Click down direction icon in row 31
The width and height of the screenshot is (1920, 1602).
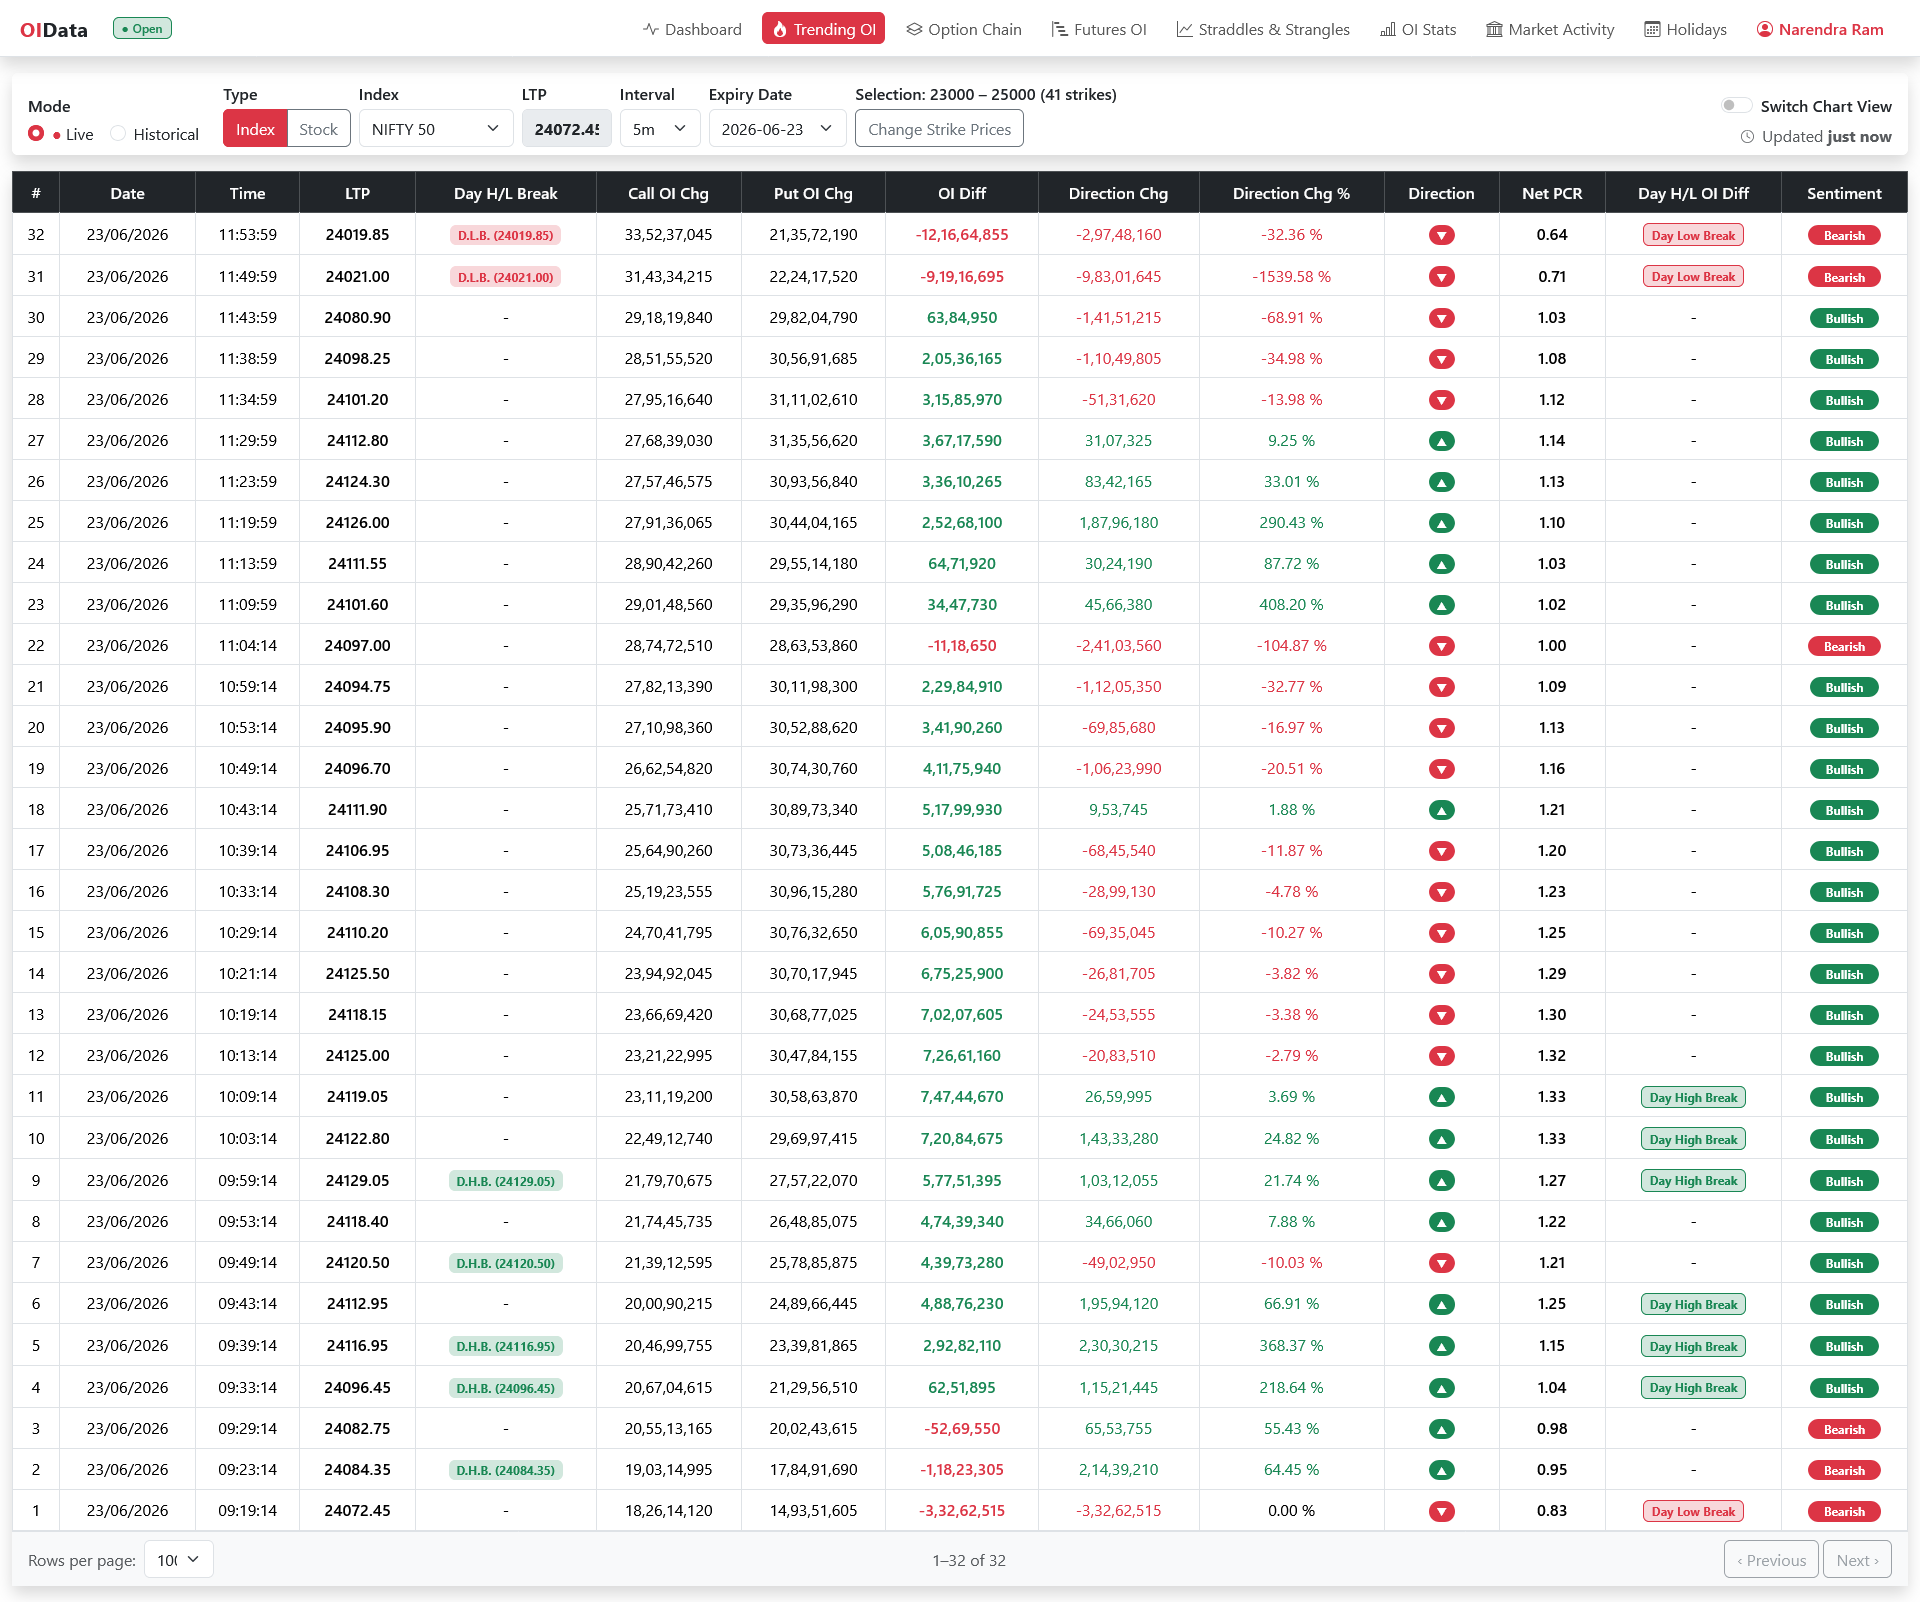[1441, 277]
